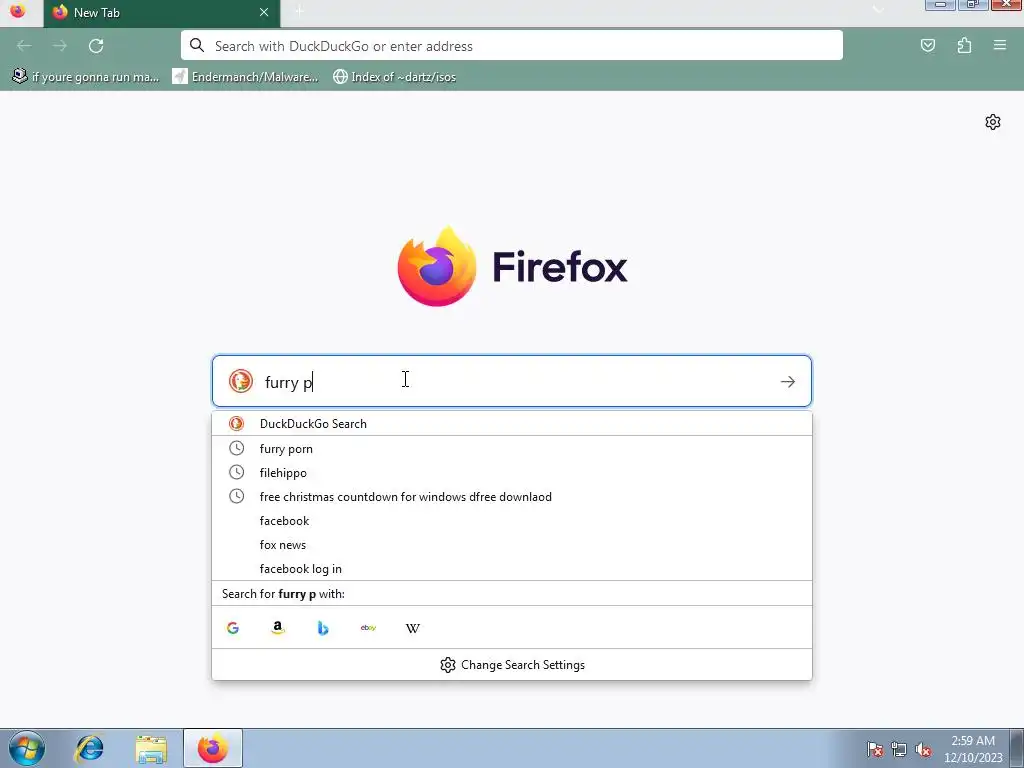Select DuckDuckGo Search suggestion row
The height and width of the screenshot is (768, 1024).
511,423
